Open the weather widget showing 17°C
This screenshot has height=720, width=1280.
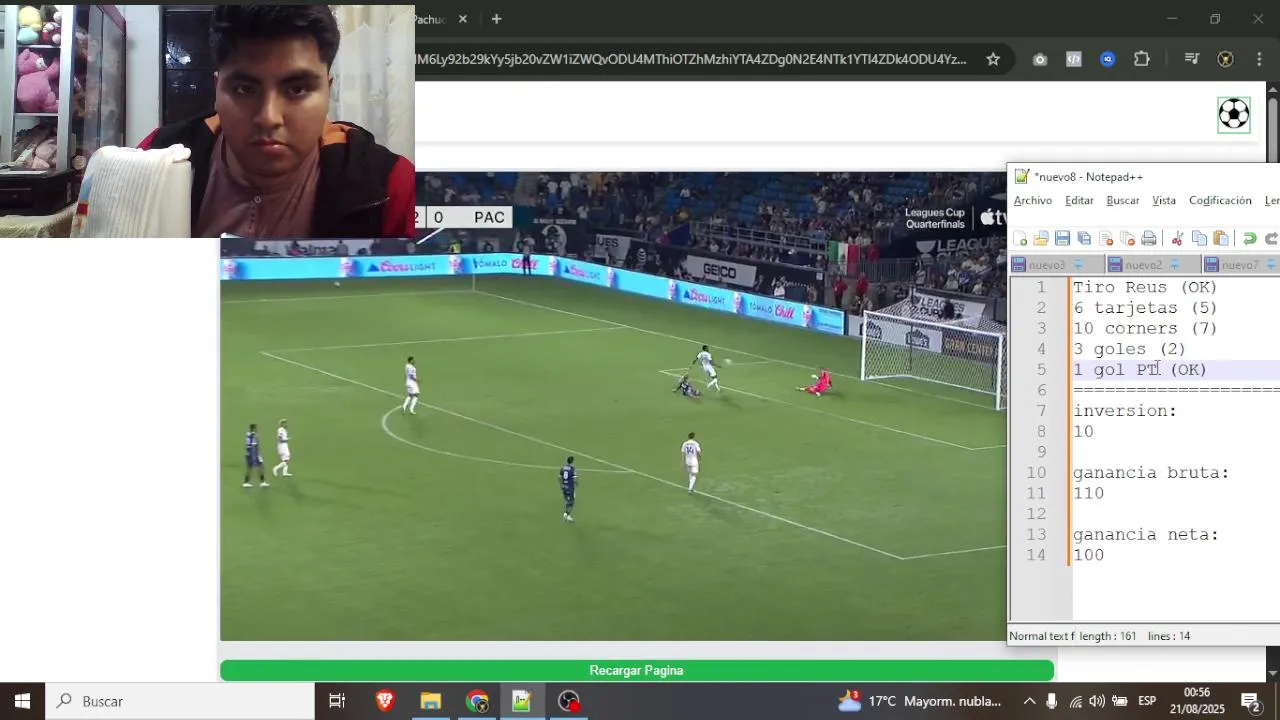[920, 701]
